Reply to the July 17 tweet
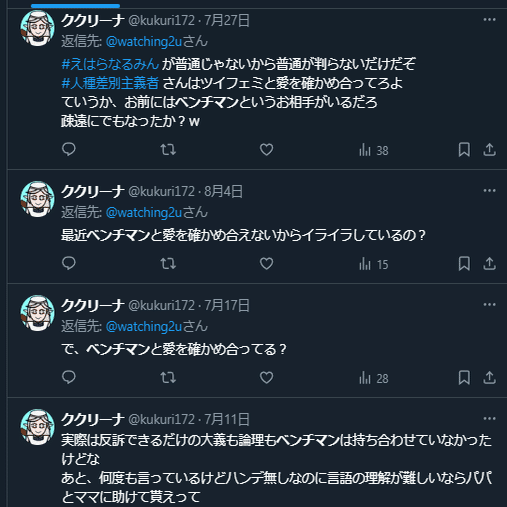 coord(69,378)
